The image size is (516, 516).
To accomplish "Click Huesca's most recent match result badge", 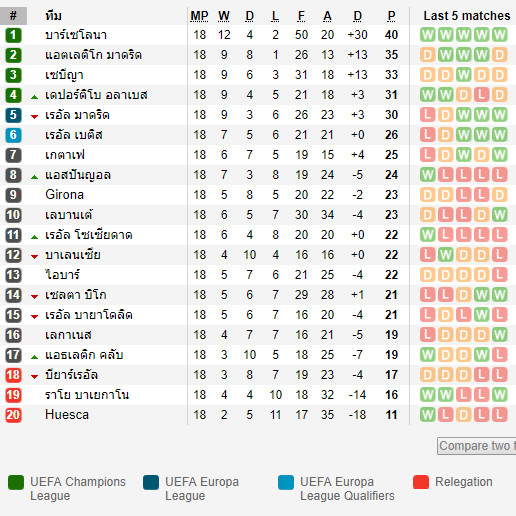I will coord(500,415).
